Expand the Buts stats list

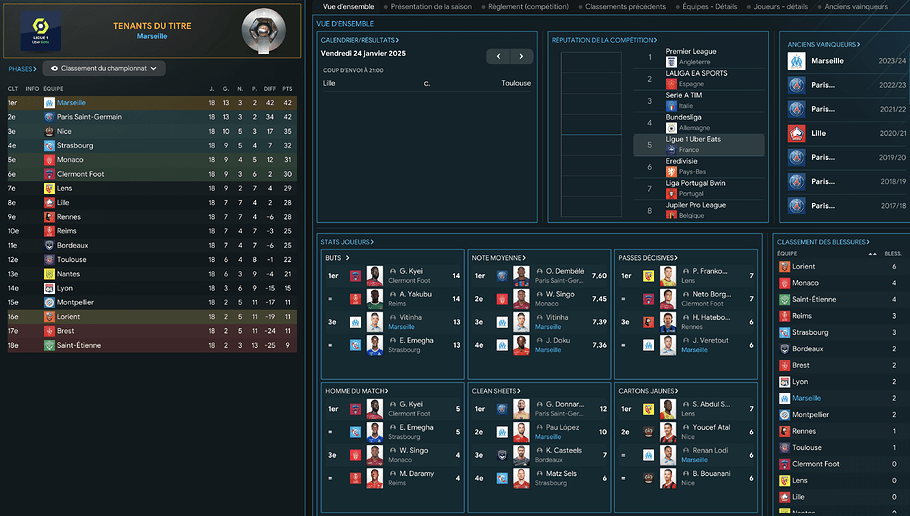point(337,258)
